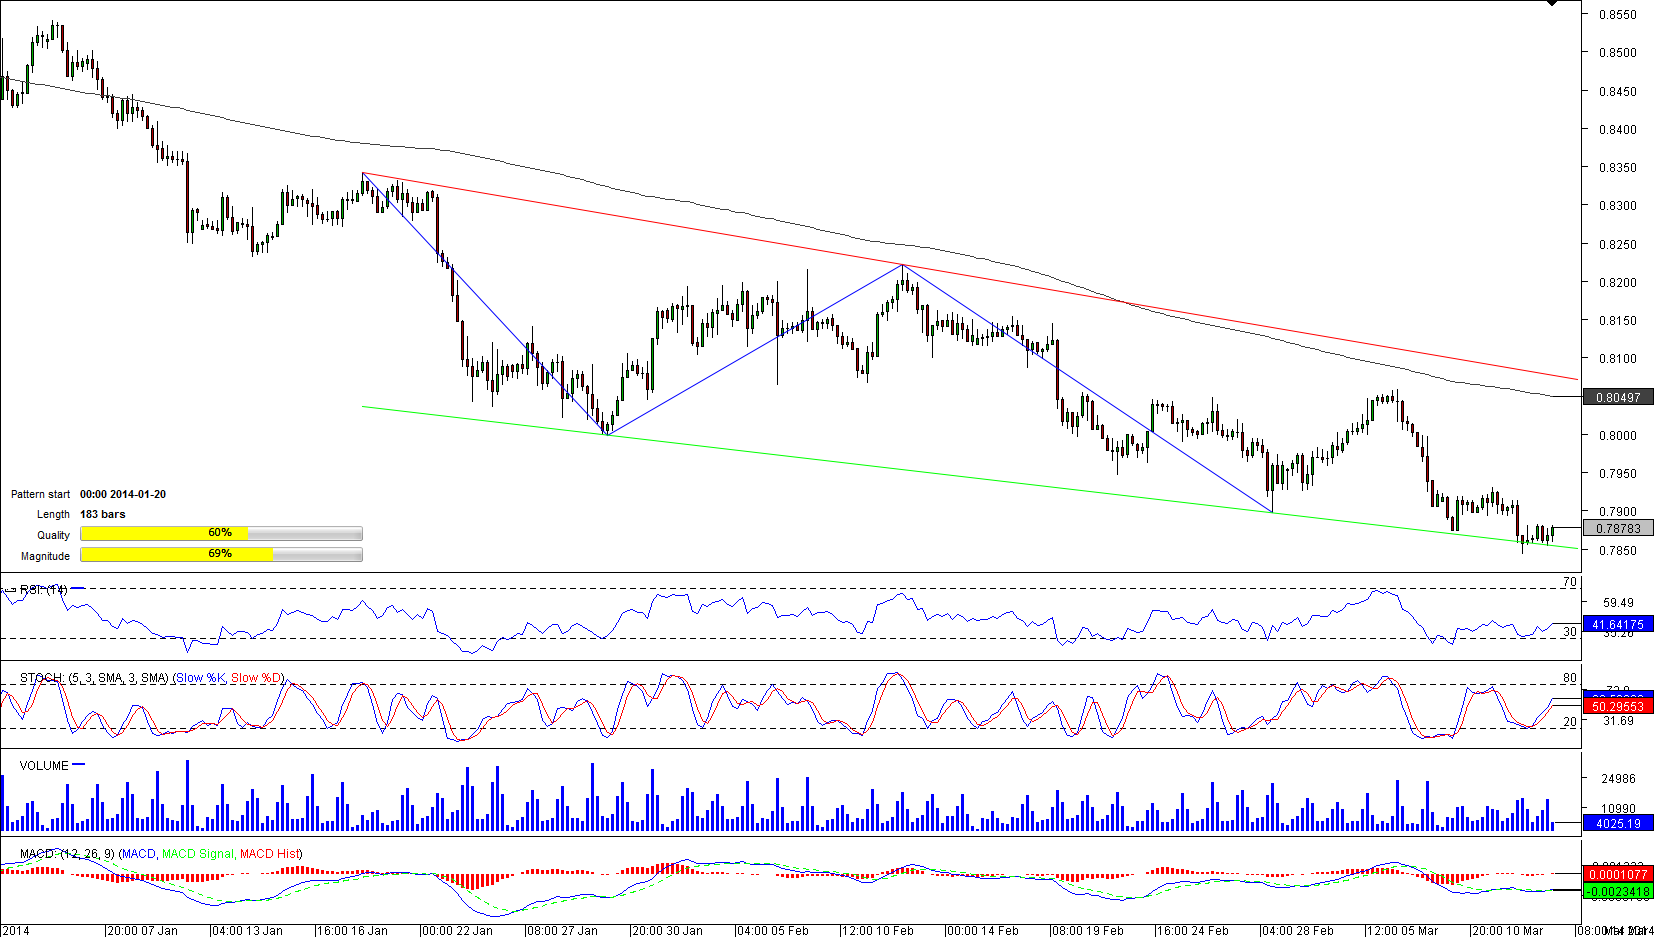This screenshot has width=1655, height=937.
Task: Select the current price label 0.78783
Action: 1617,529
